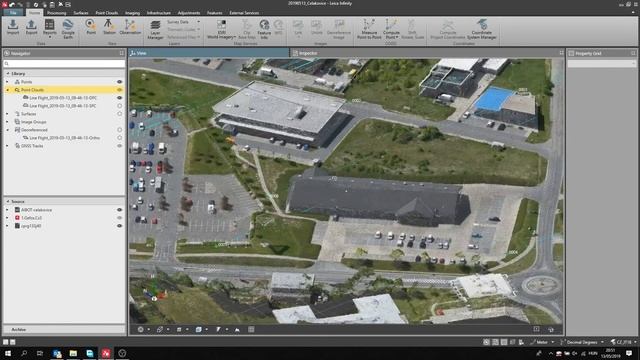Viewport: 640px width, 360px height.
Task: Open File Explorer from the taskbar
Action: click(73, 353)
